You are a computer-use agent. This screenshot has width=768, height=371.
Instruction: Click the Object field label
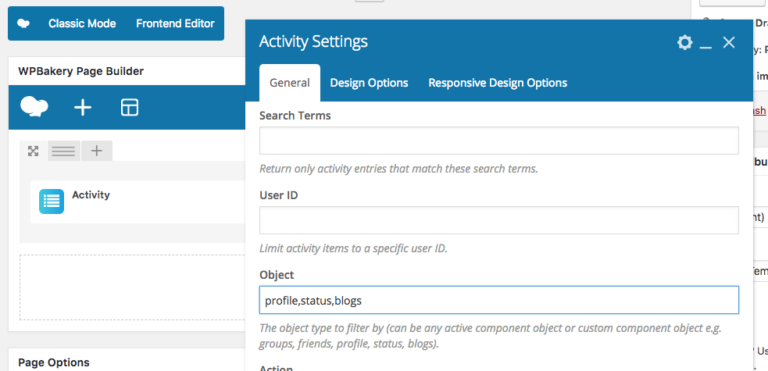tap(277, 275)
